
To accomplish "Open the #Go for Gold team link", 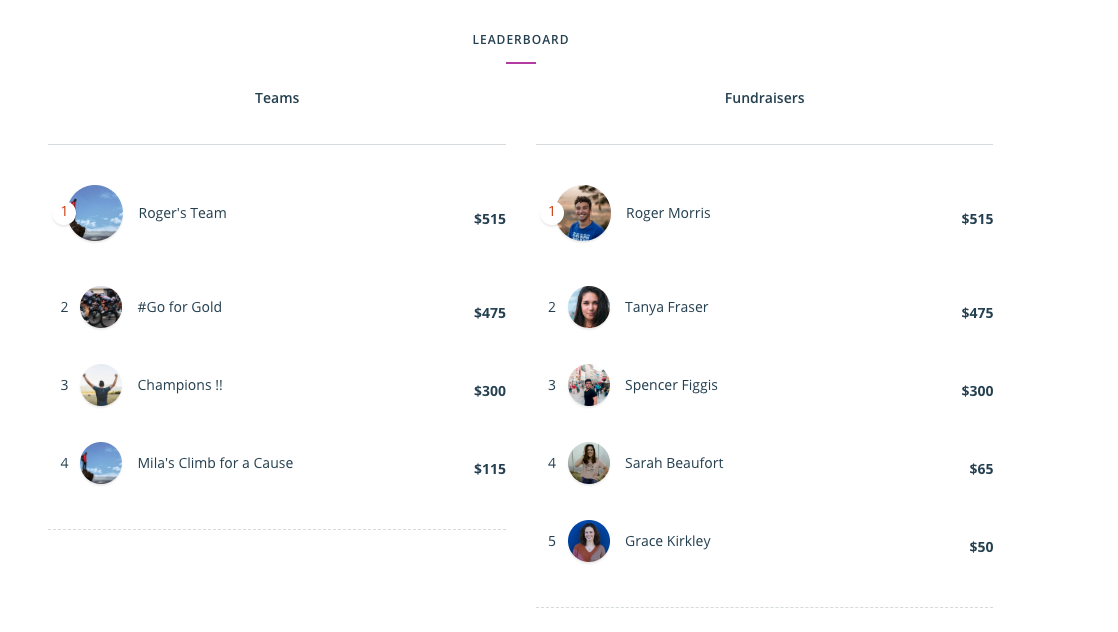I will [x=180, y=307].
